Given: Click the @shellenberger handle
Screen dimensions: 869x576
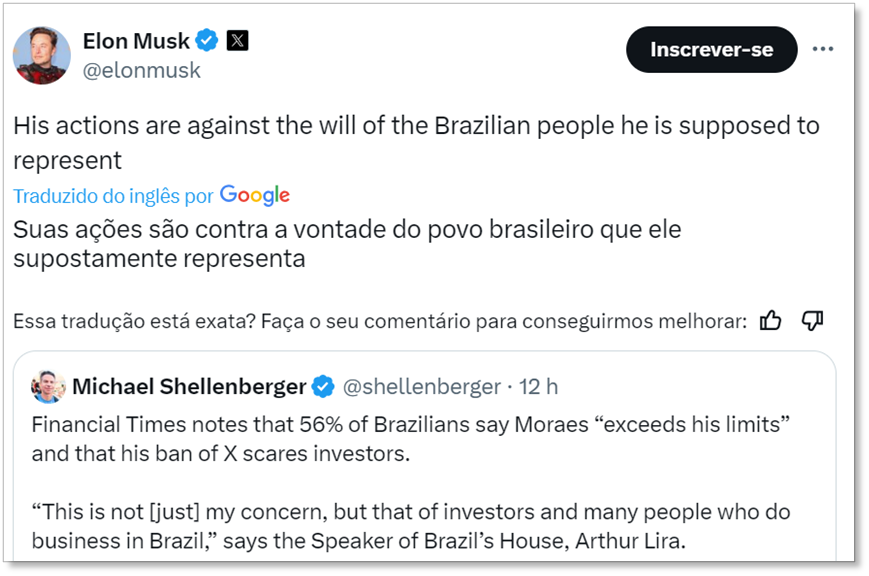Looking at the screenshot, I should pos(421,387).
